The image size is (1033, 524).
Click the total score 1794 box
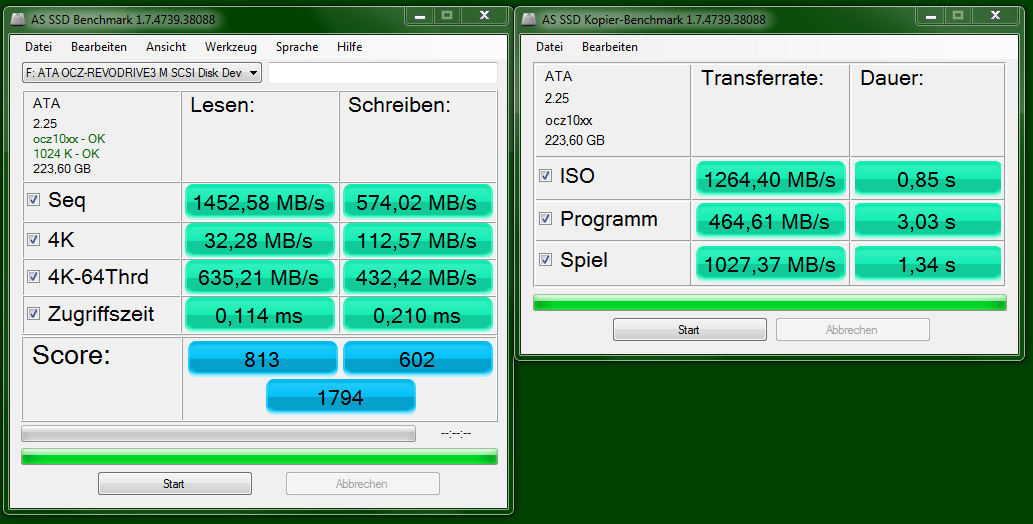point(340,397)
